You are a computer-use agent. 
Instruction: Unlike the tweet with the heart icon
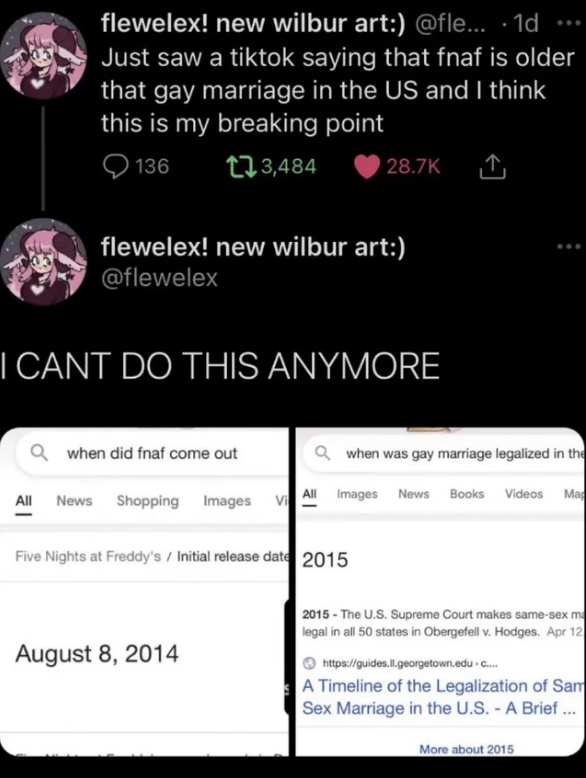(367, 167)
